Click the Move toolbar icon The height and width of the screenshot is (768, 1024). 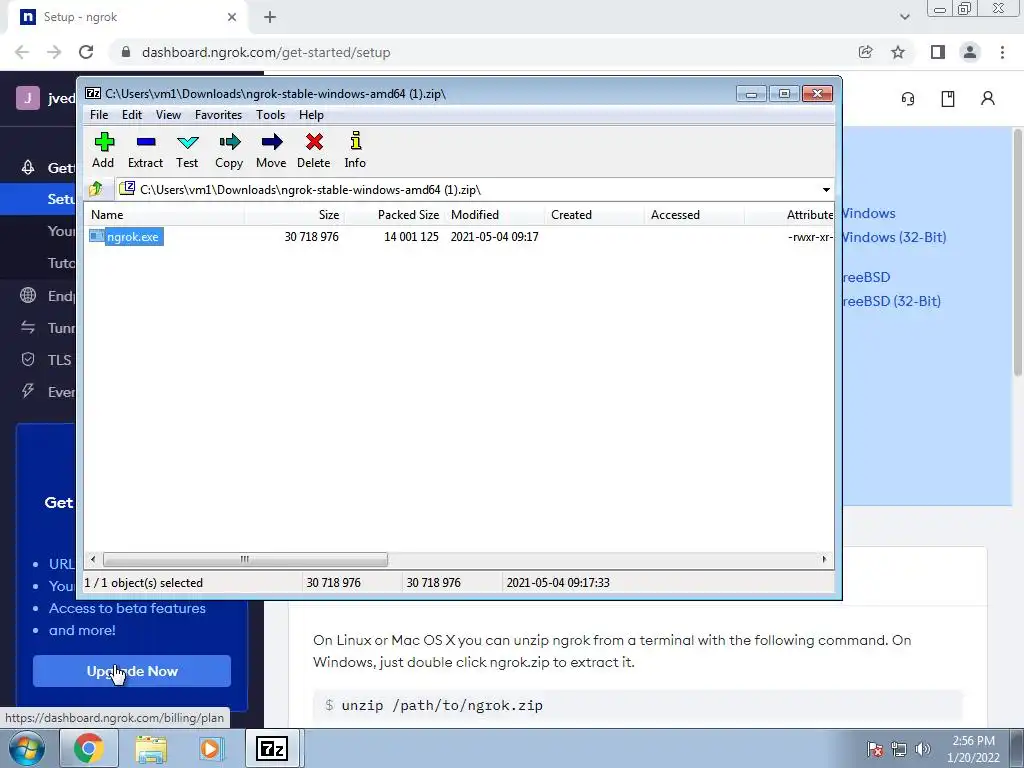coord(271,150)
